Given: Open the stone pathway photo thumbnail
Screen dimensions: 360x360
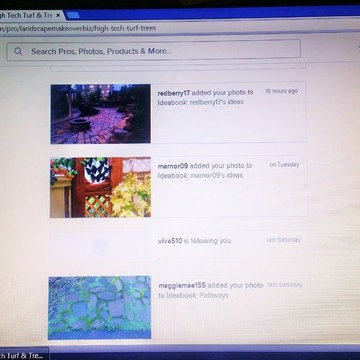Looking at the screenshot, I should point(99,307).
